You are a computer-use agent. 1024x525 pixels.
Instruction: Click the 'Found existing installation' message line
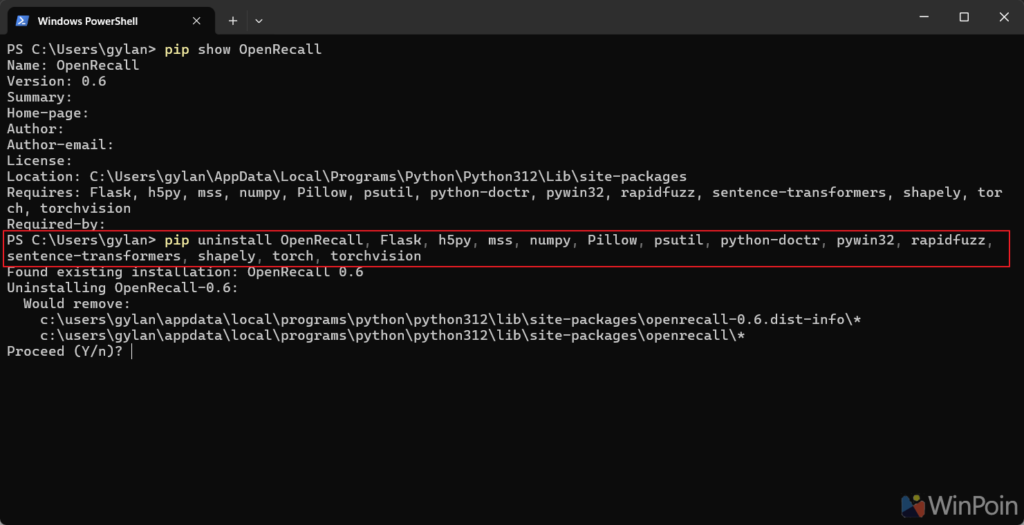point(185,272)
